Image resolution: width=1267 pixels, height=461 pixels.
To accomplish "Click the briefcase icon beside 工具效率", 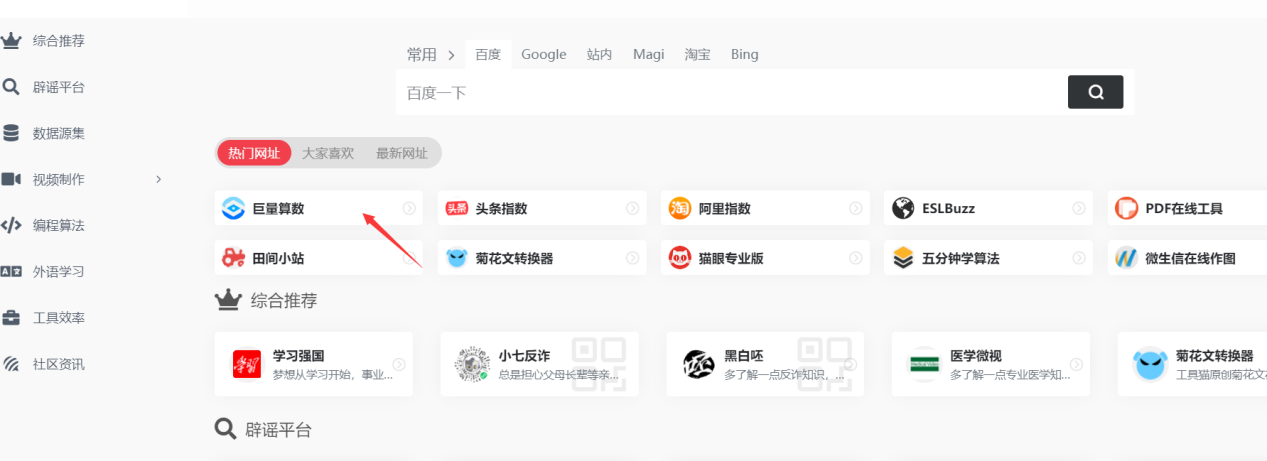I will pyautogui.click(x=11, y=318).
